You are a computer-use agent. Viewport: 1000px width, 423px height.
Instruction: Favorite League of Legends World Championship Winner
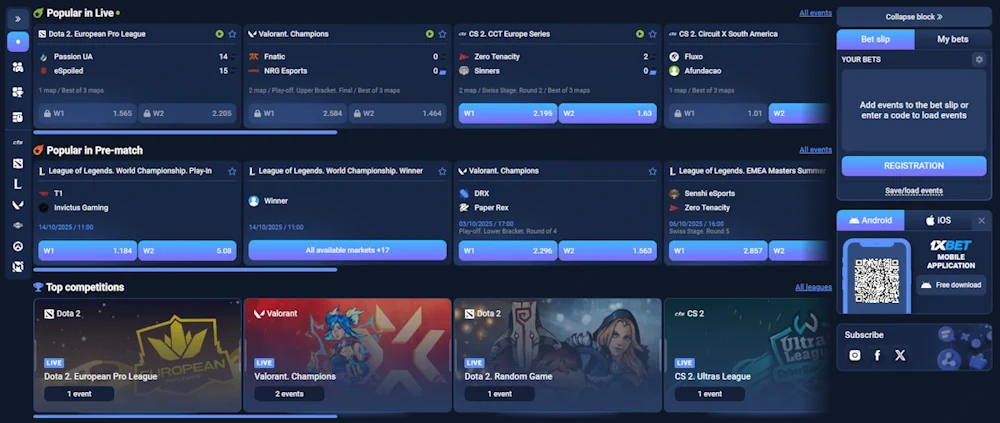pyautogui.click(x=442, y=171)
